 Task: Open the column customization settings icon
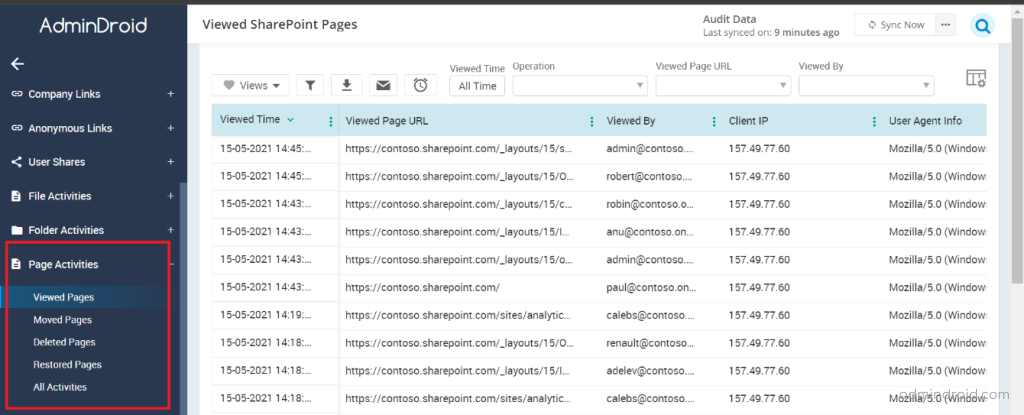click(x=976, y=78)
